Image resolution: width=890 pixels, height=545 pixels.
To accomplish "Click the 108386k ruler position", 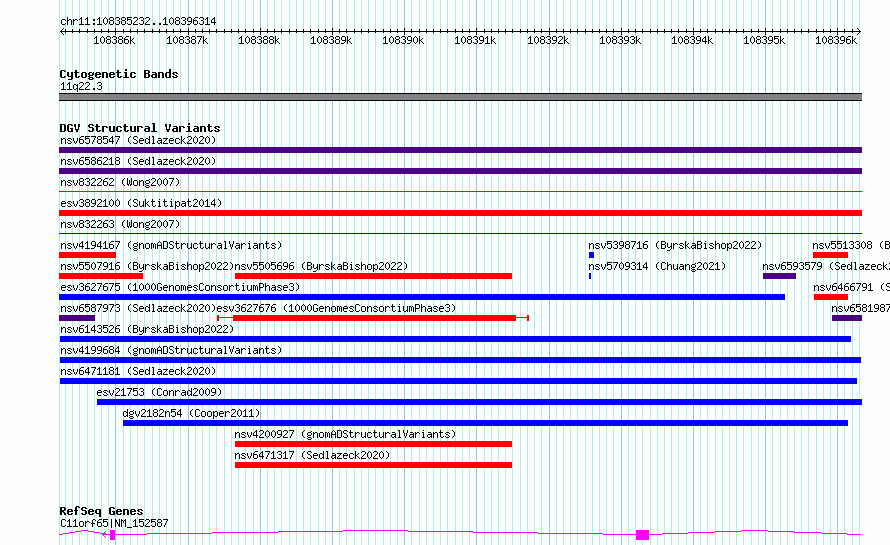I will [114, 40].
